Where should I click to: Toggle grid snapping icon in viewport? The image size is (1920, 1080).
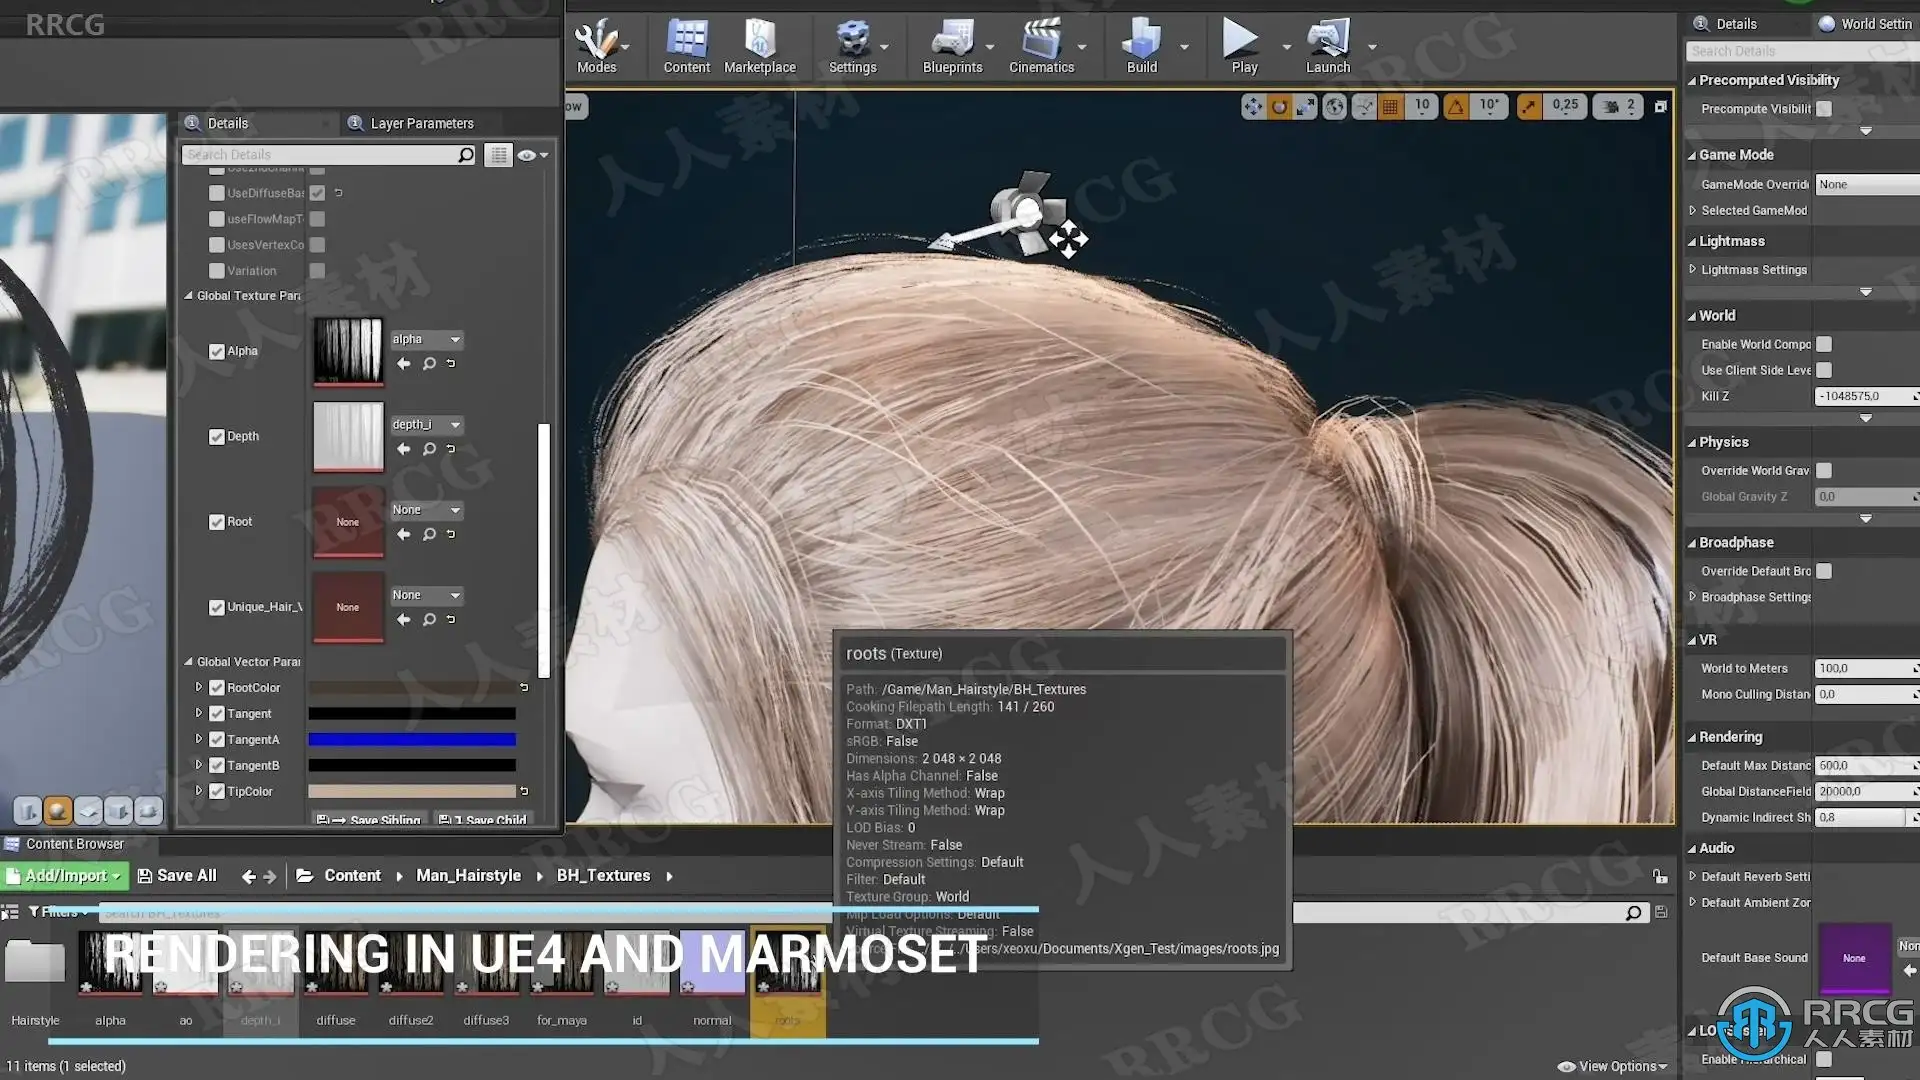click(x=1390, y=106)
